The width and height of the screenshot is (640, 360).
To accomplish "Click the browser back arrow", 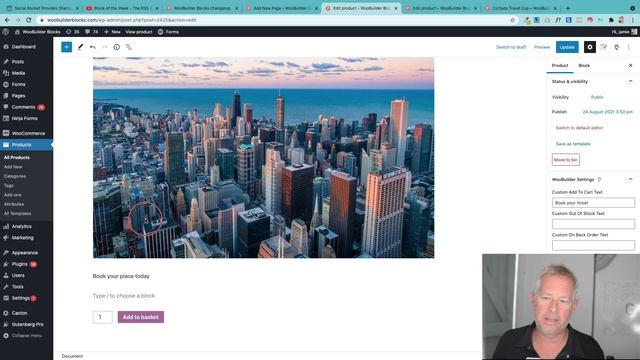I will (x=7, y=20).
